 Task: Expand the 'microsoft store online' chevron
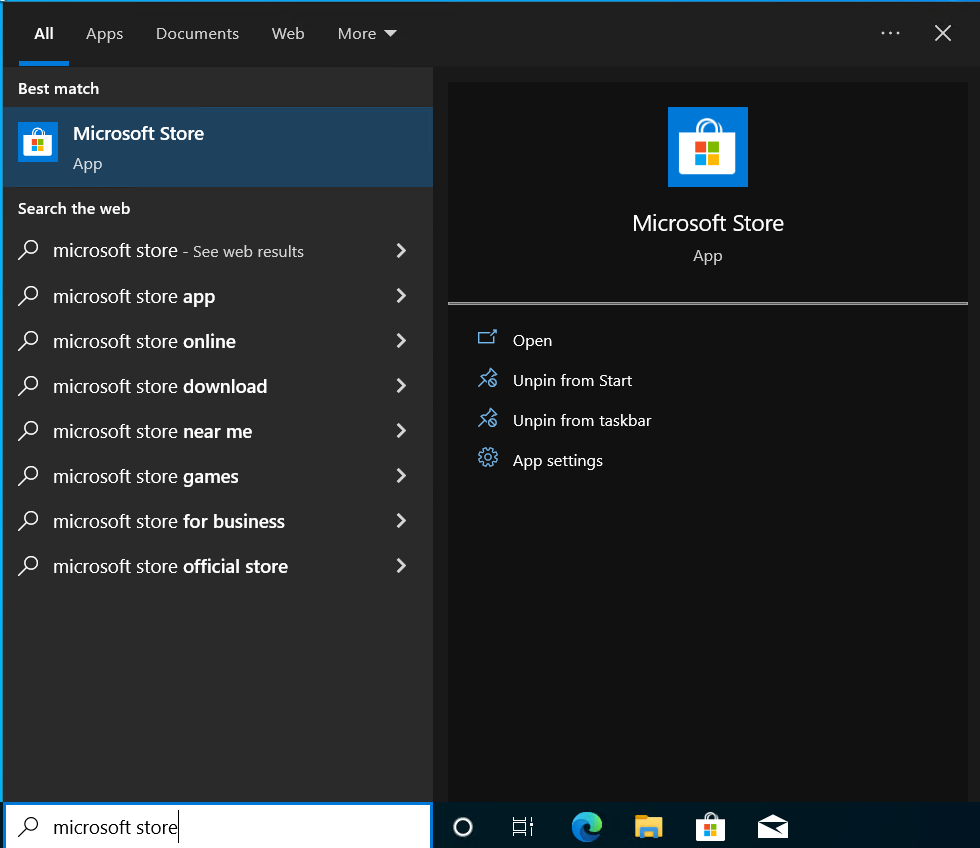(401, 341)
